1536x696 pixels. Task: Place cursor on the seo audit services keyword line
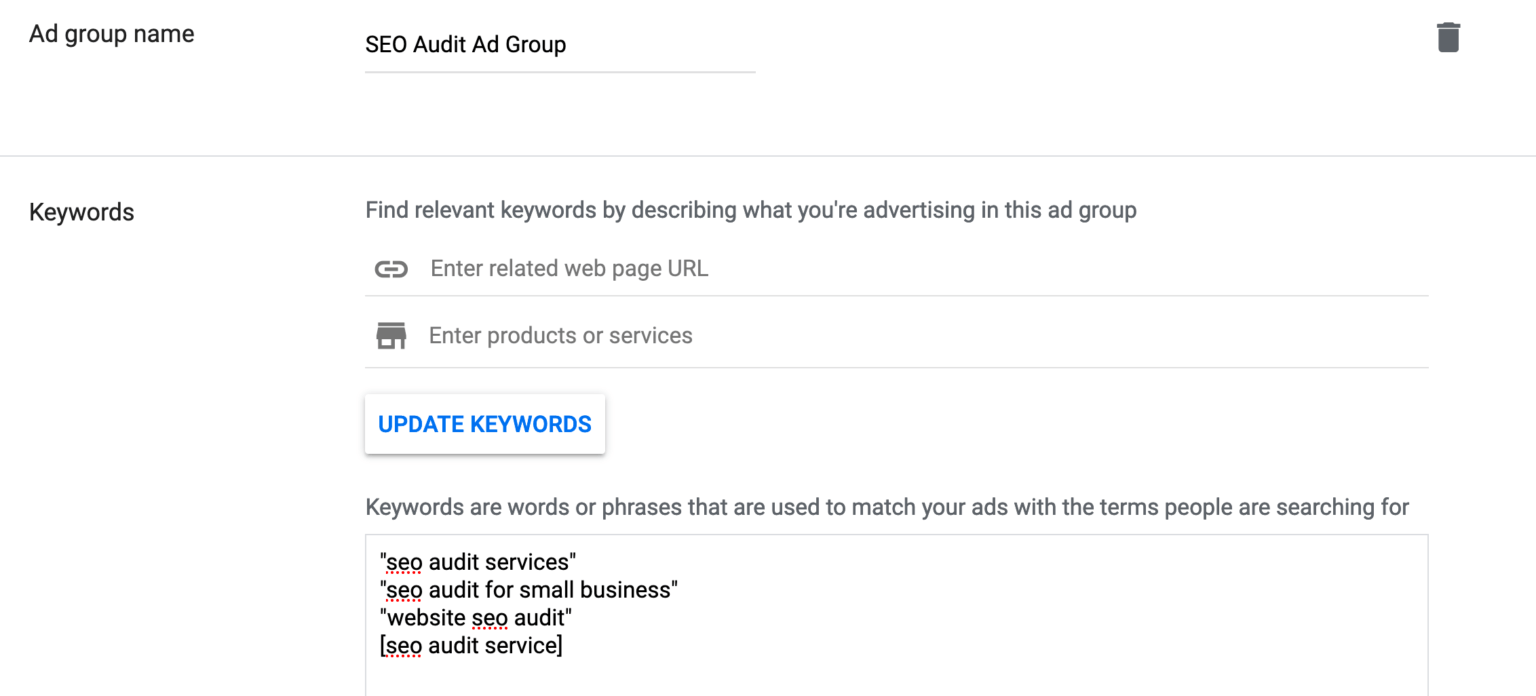tap(478, 562)
